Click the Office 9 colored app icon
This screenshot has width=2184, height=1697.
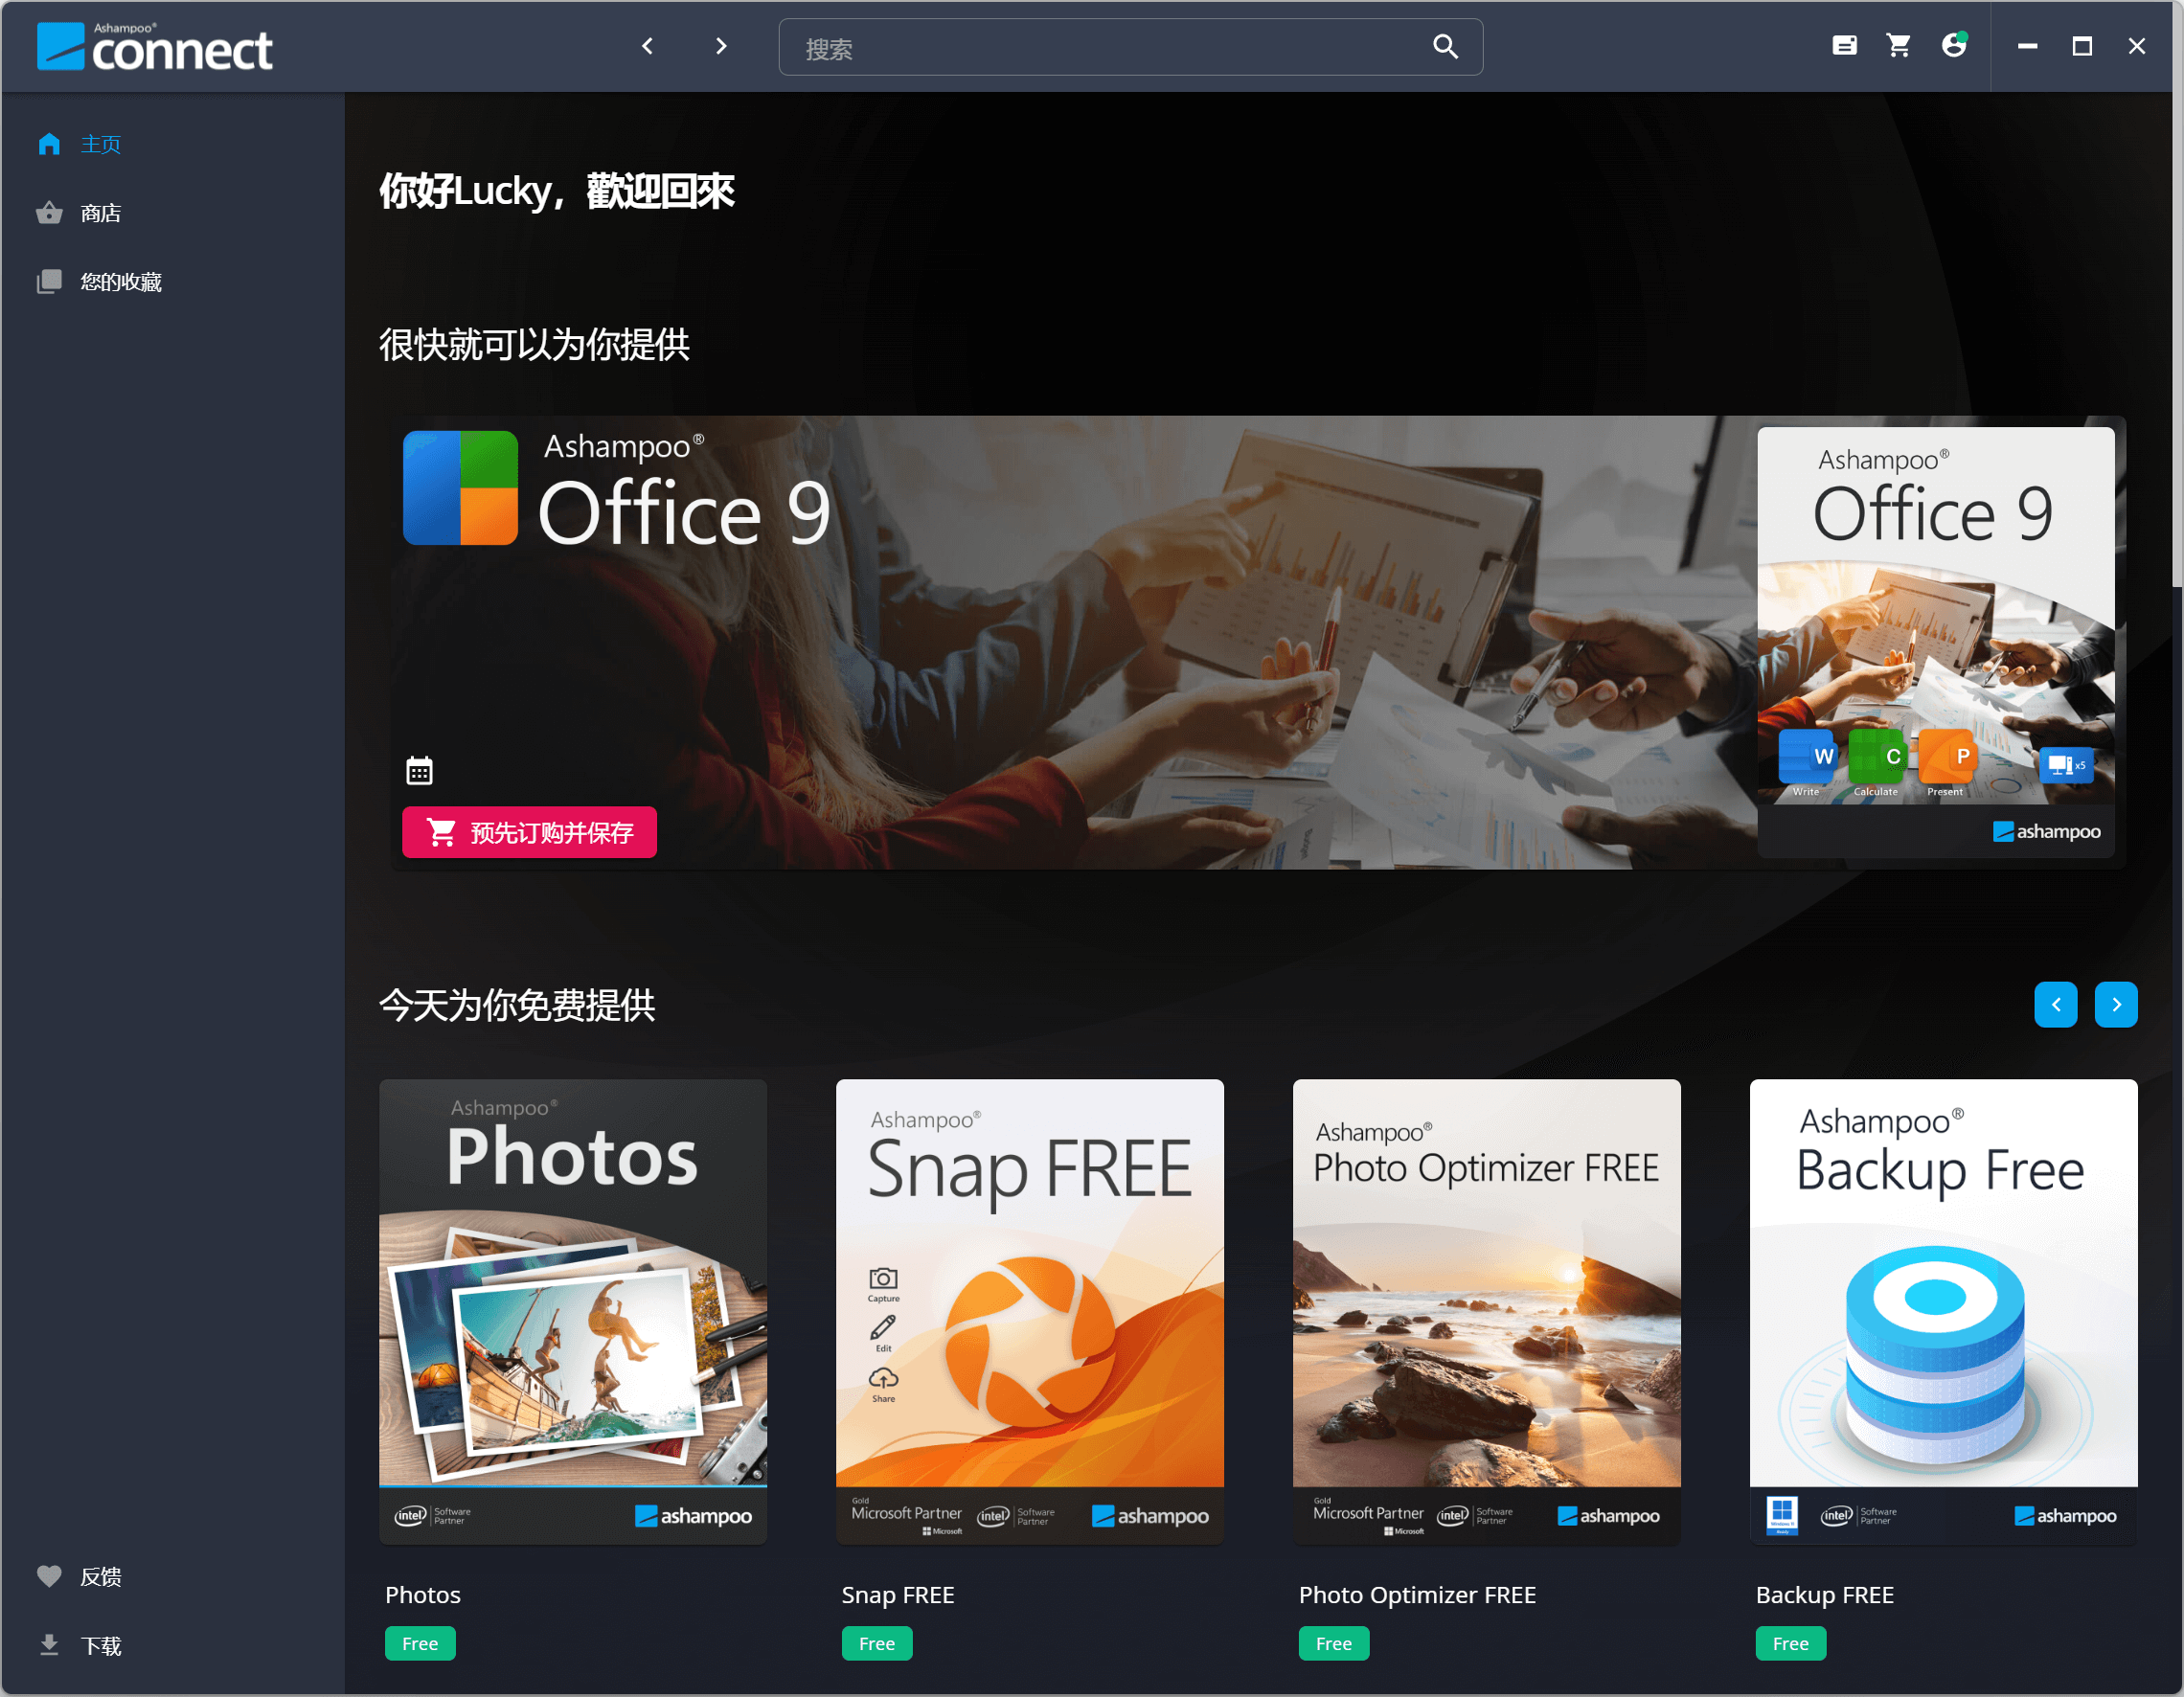460,488
